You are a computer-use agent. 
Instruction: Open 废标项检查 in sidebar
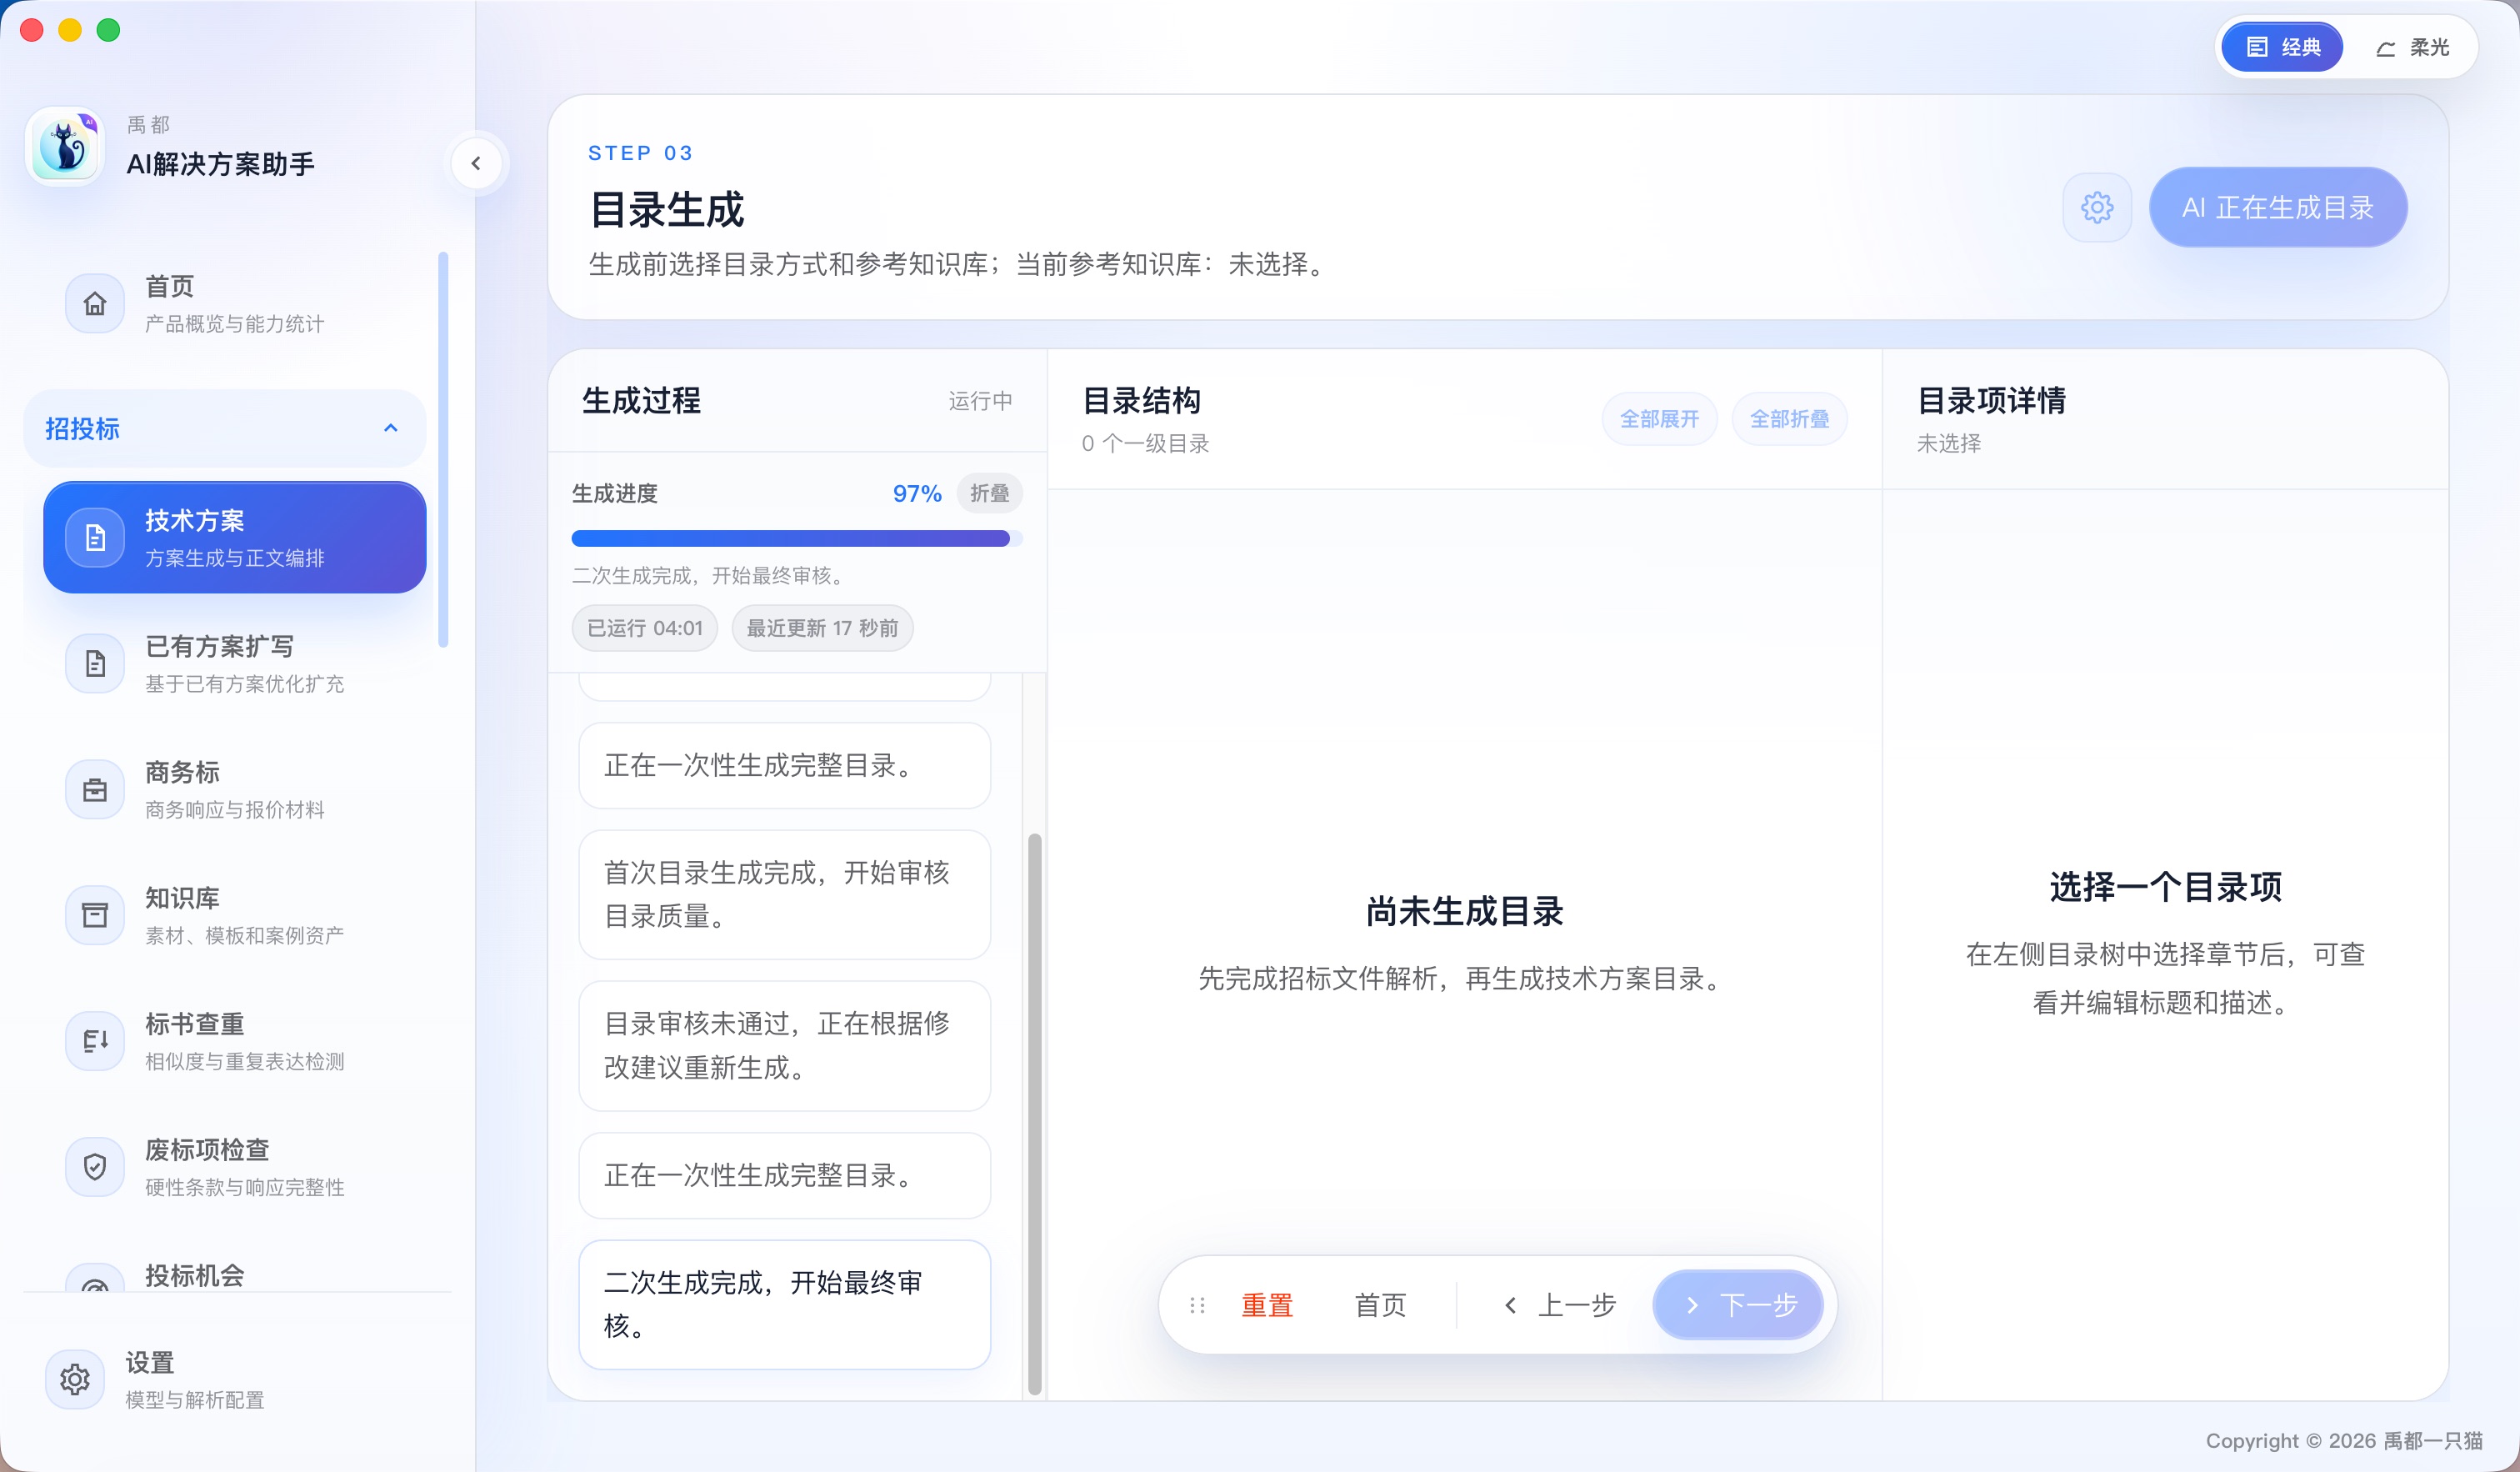click(x=235, y=1167)
